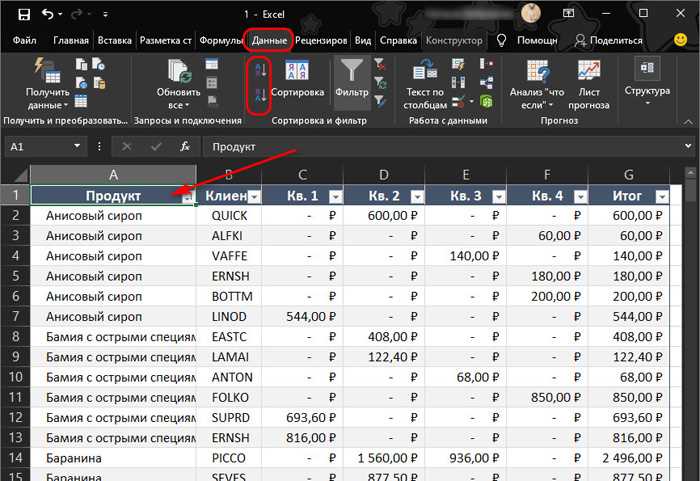Expand the formula bar chevron
This screenshot has height=481, width=700.
pyautogui.click(x=688, y=146)
